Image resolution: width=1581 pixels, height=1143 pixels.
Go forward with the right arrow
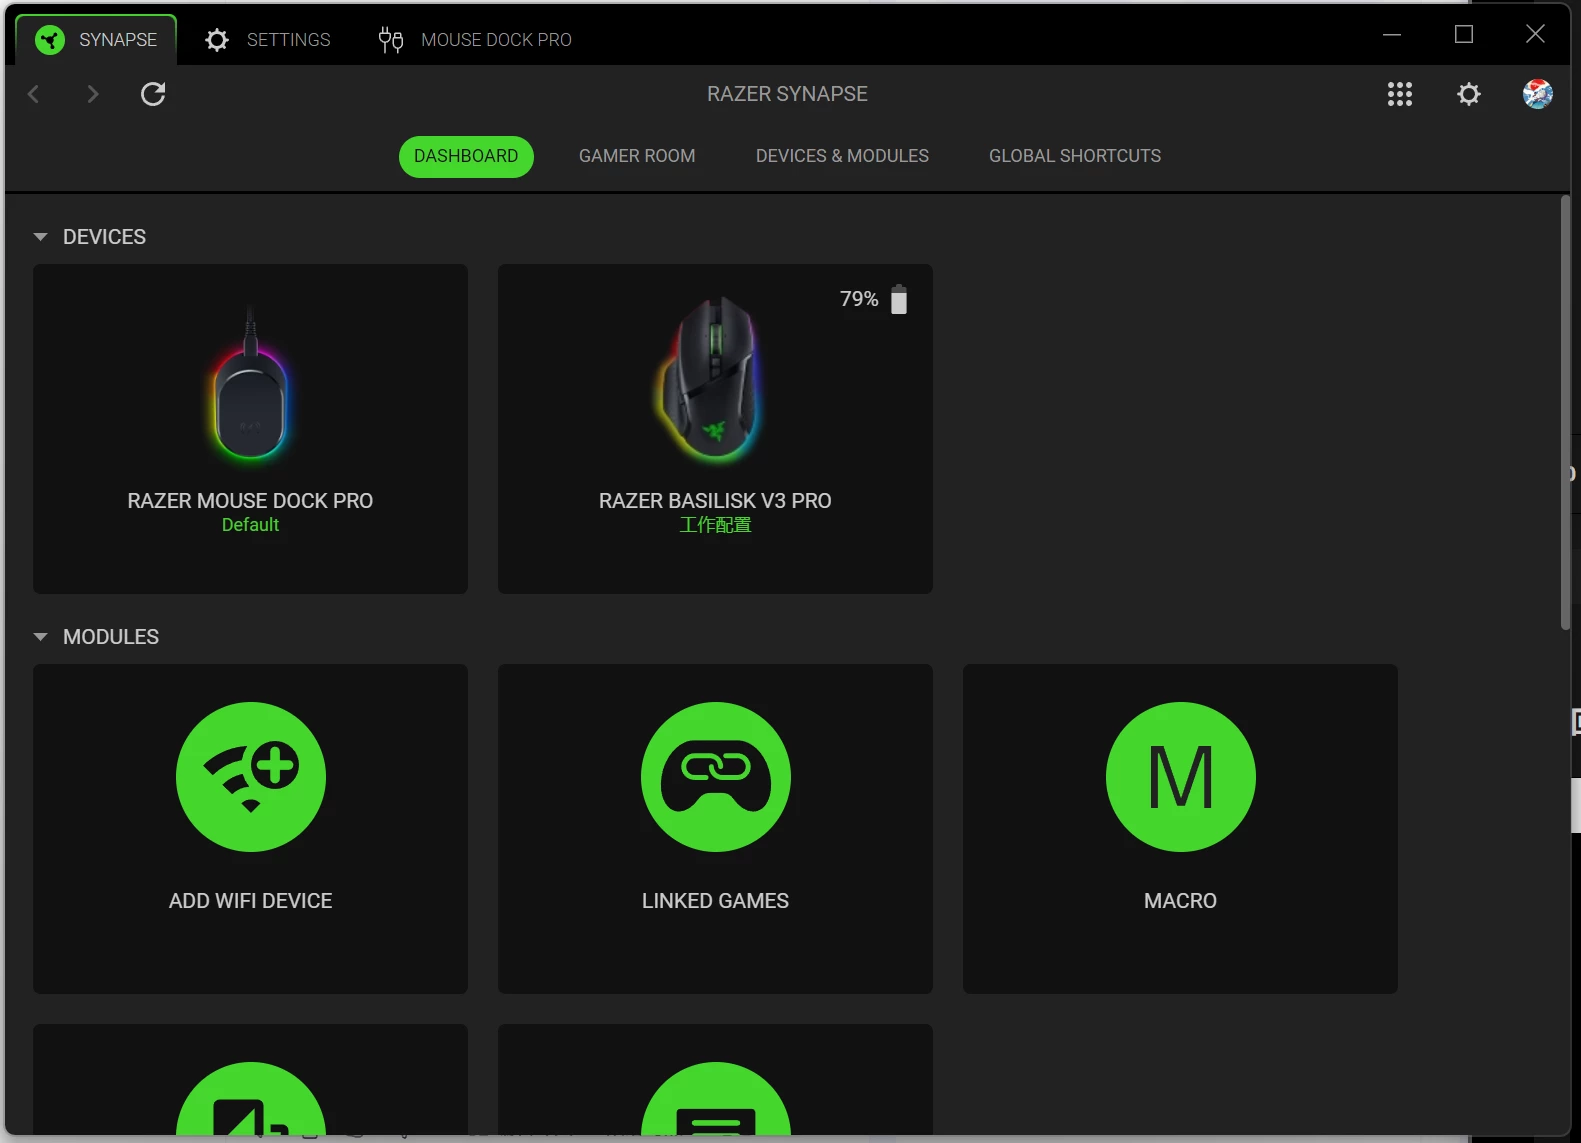coord(93,94)
